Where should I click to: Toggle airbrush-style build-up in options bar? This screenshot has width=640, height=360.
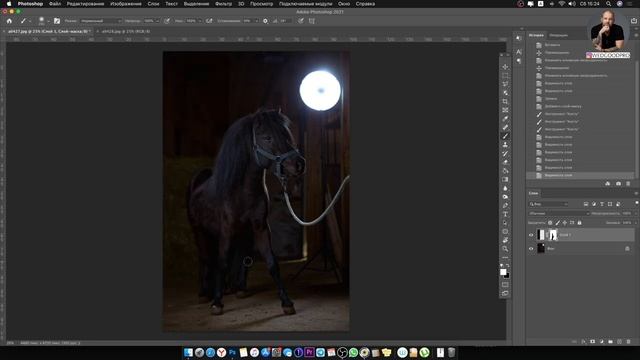(209, 21)
